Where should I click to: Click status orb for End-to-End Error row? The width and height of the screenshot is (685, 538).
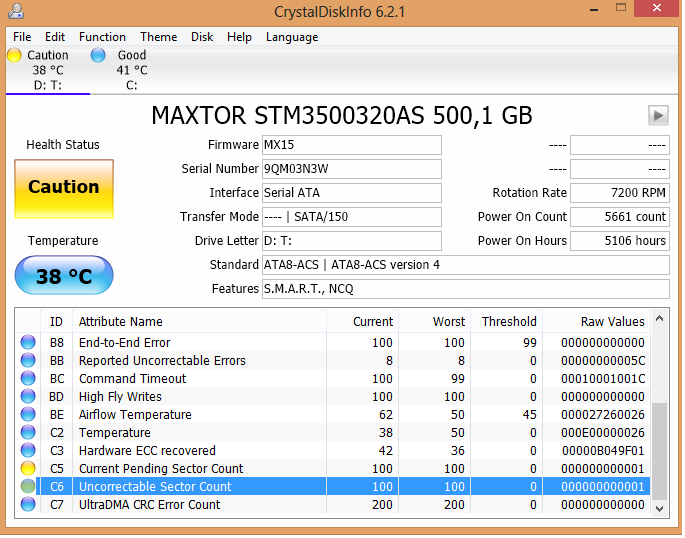pyautogui.click(x=28, y=342)
